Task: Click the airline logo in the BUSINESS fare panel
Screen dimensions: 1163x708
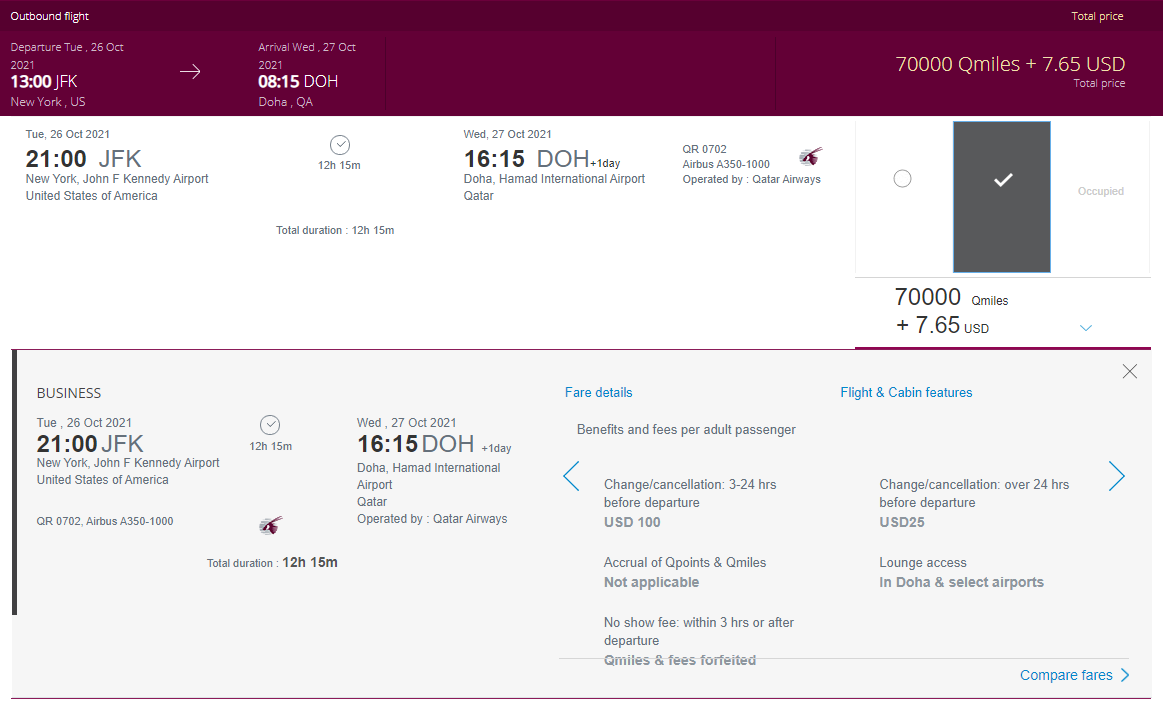Action: [270, 525]
